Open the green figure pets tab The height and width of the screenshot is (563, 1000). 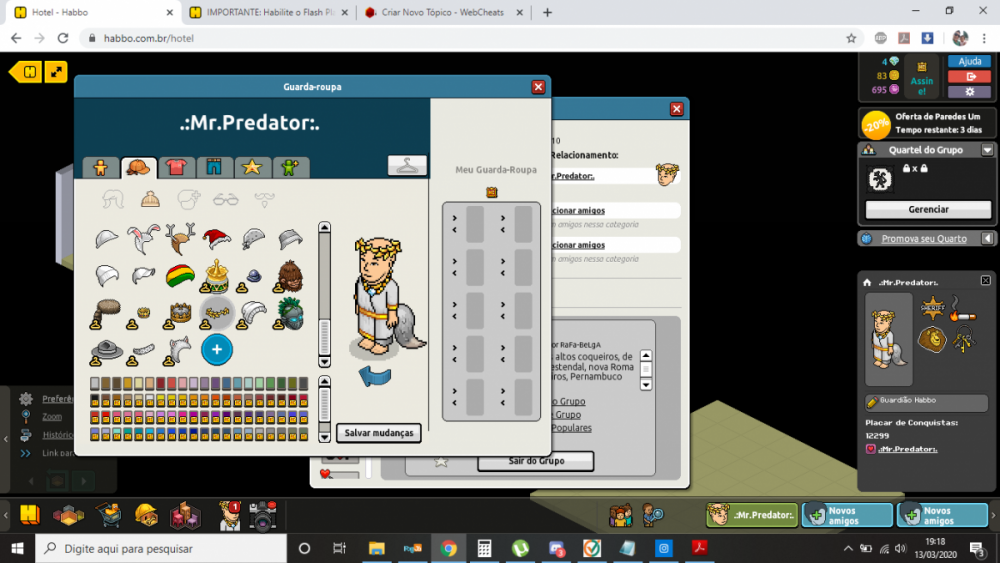click(x=290, y=167)
